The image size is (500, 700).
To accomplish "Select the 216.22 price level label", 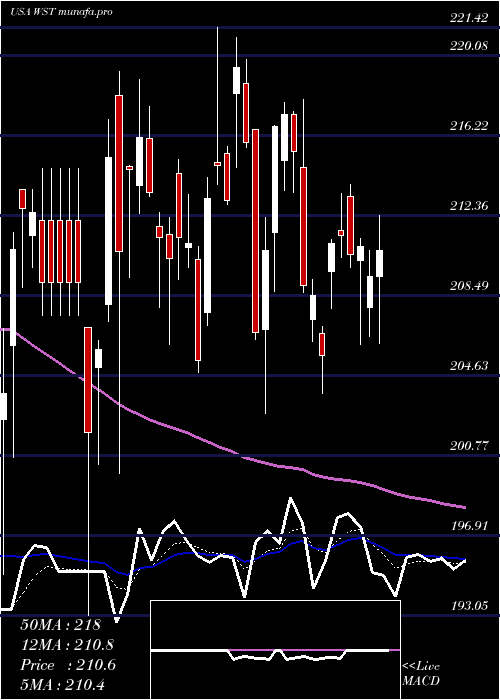I will [x=468, y=126].
